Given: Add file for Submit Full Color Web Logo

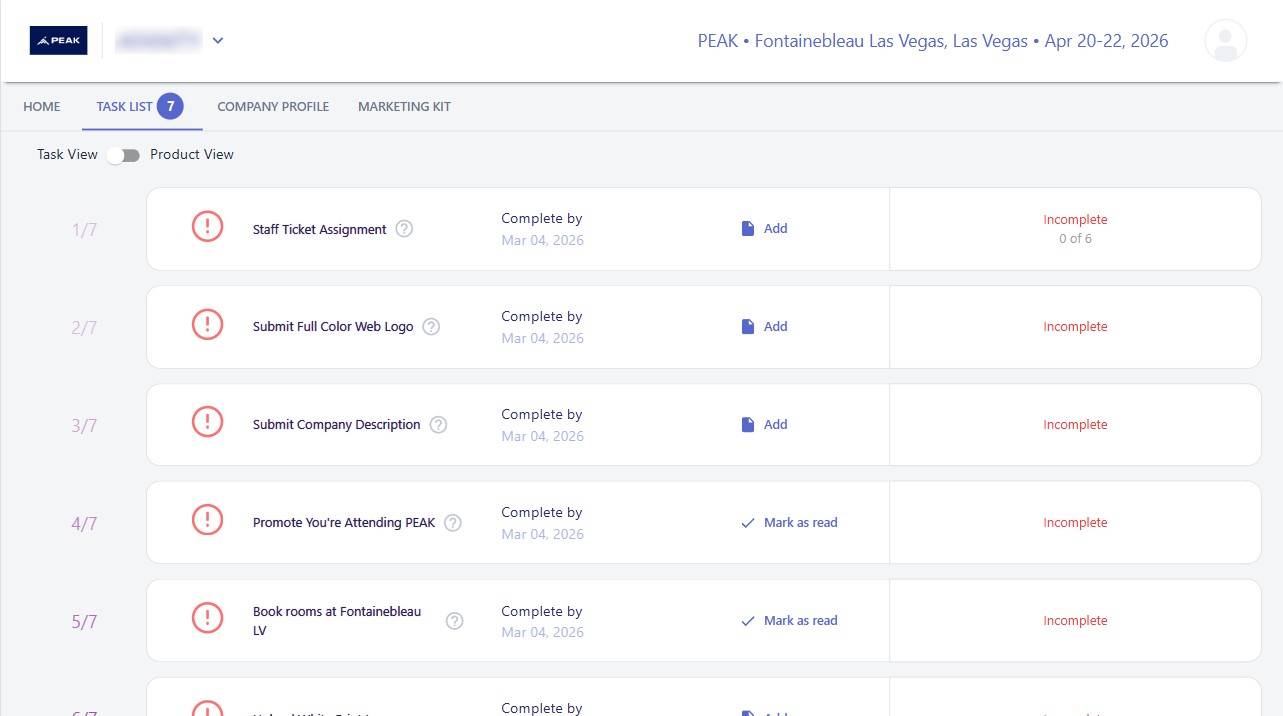Looking at the screenshot, I should tap(765, 327).
